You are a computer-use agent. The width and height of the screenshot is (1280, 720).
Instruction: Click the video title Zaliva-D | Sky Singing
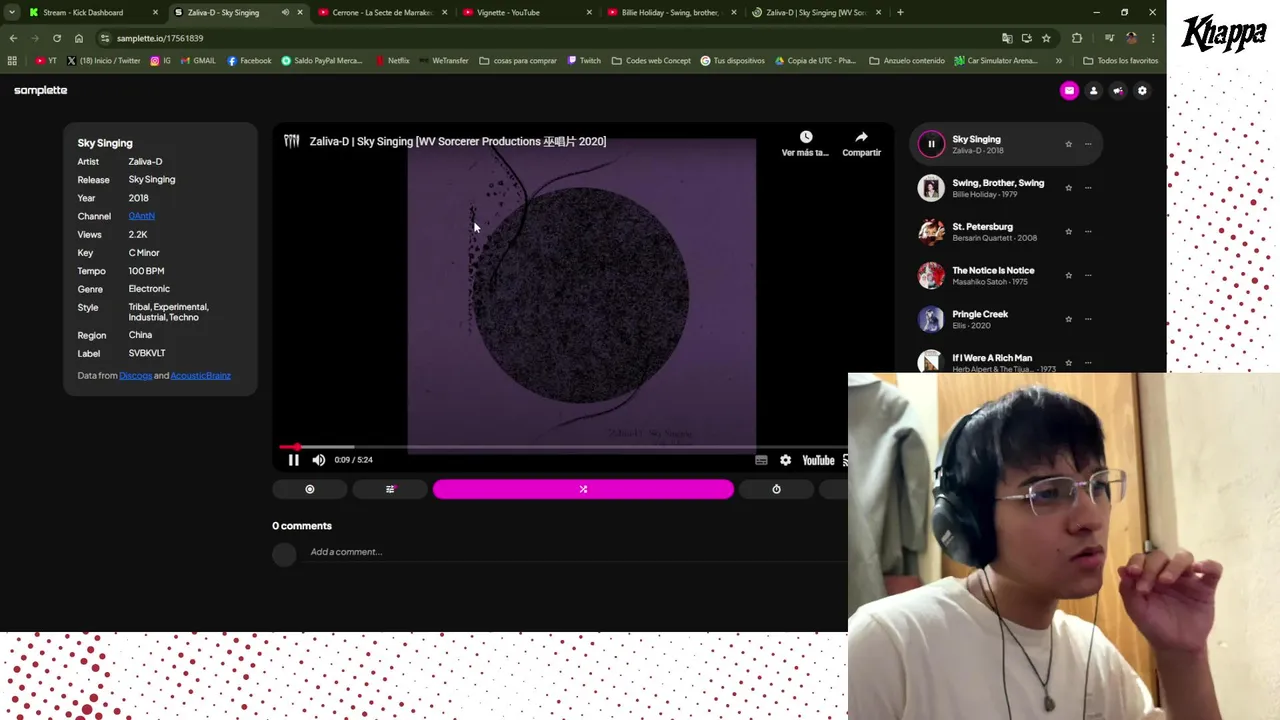click(x=458, y=141)
